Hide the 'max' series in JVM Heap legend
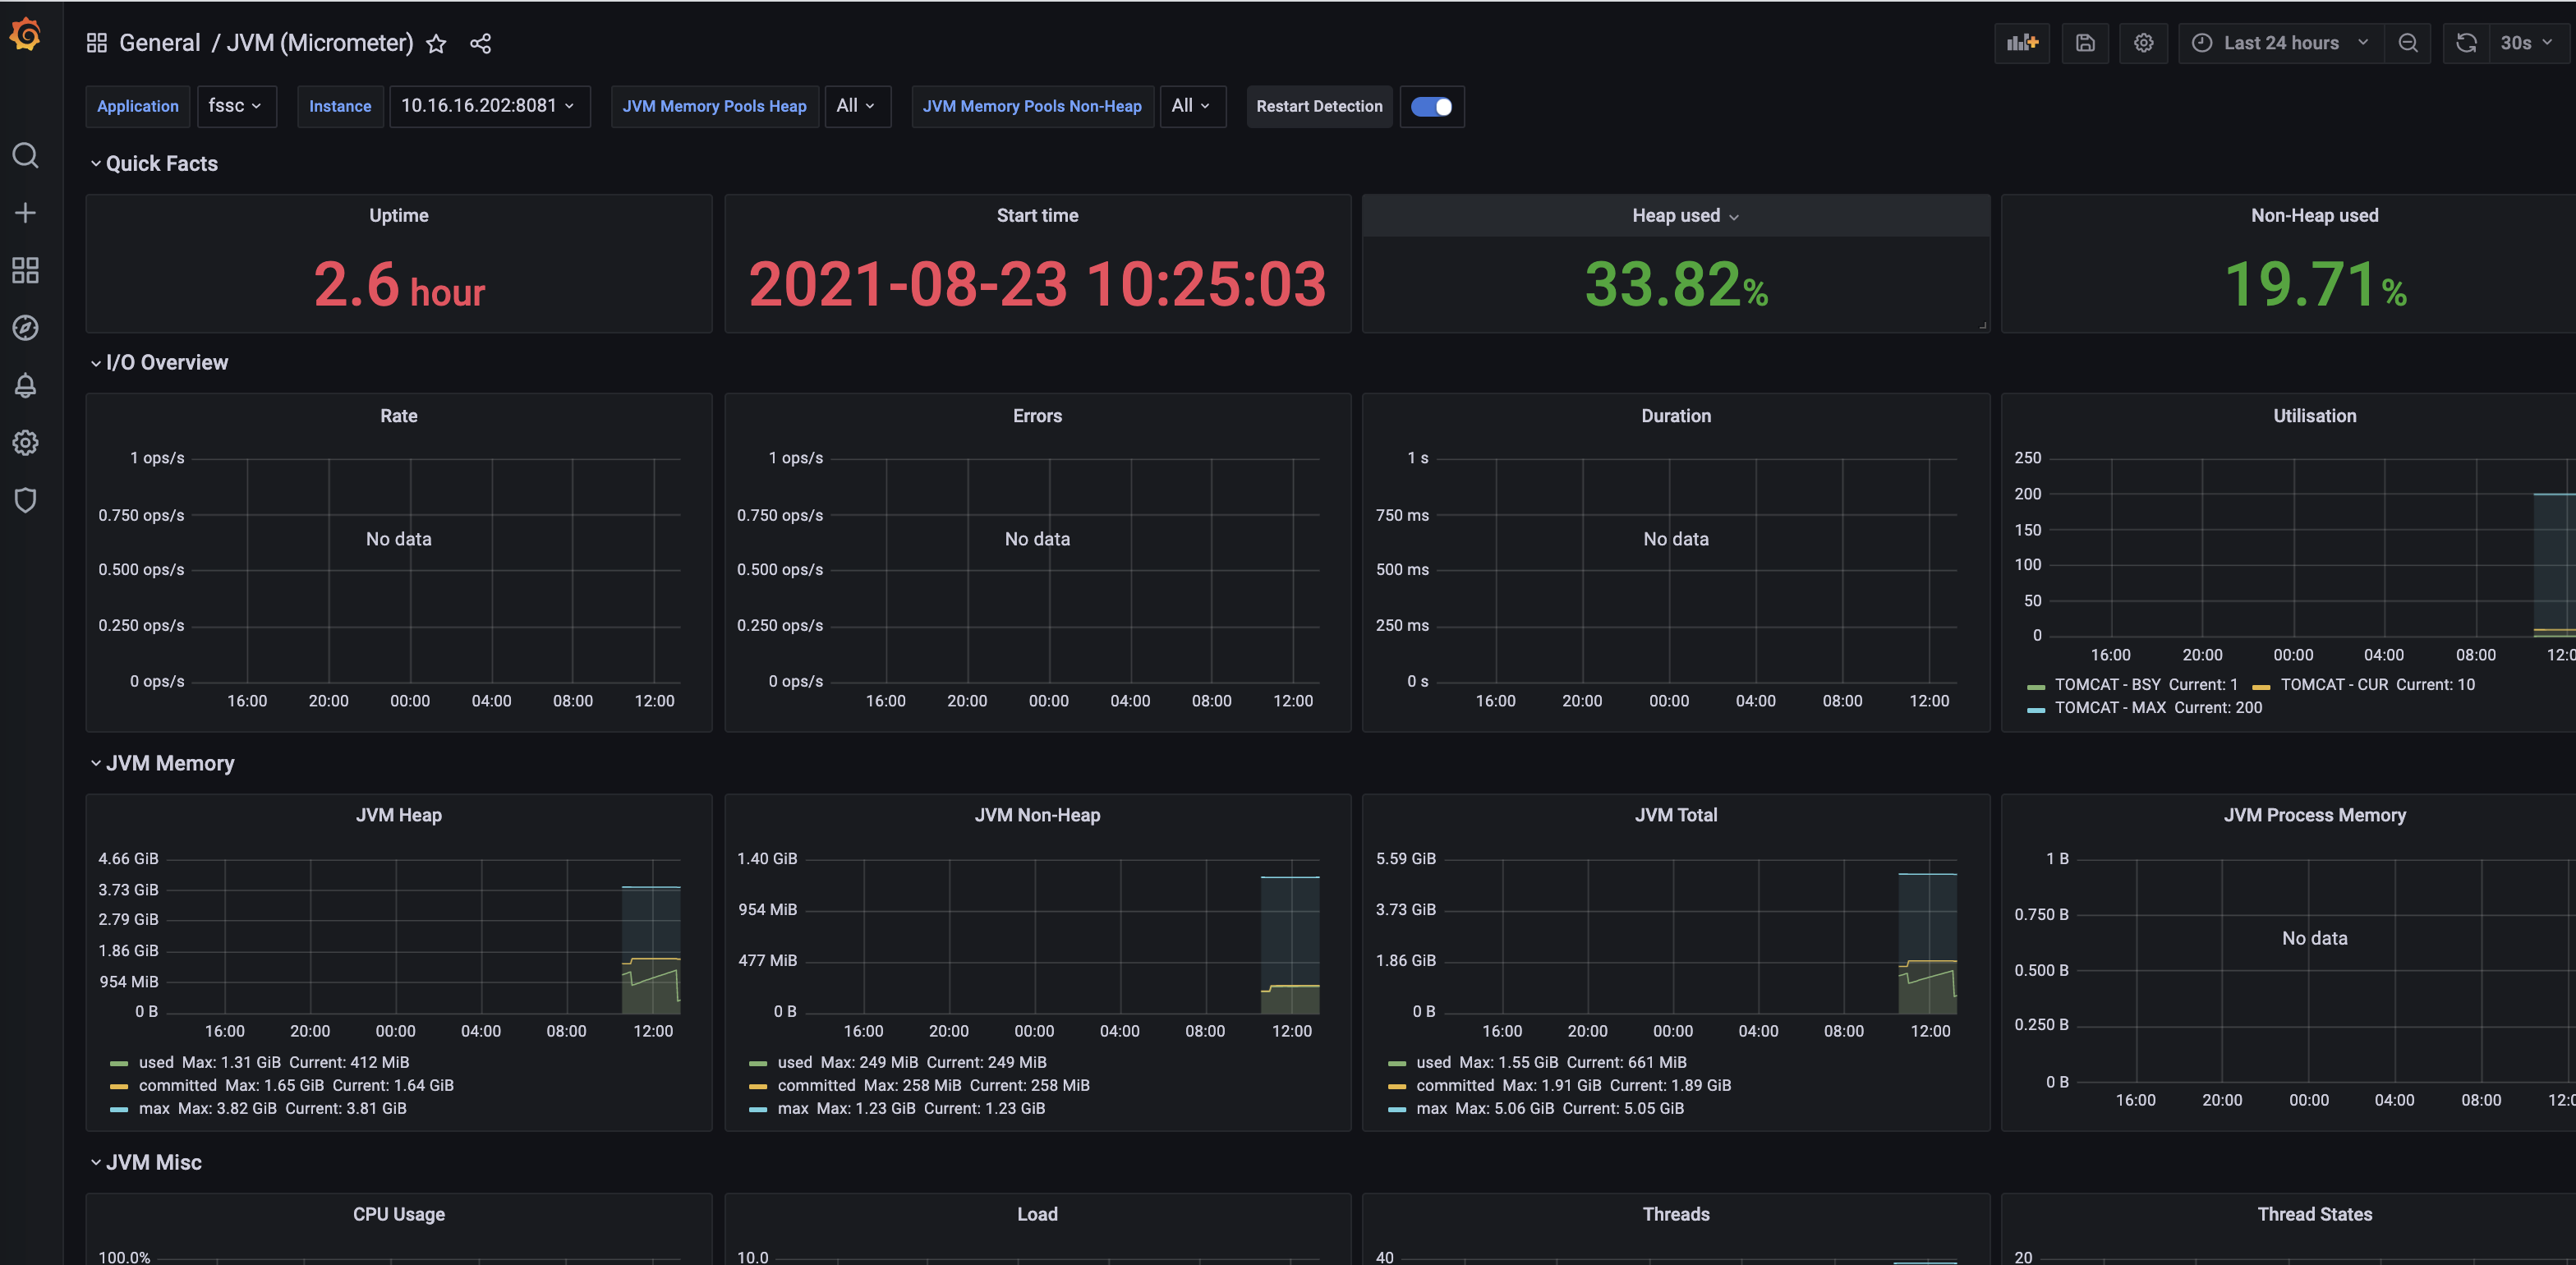 [x=152, y=1108]
